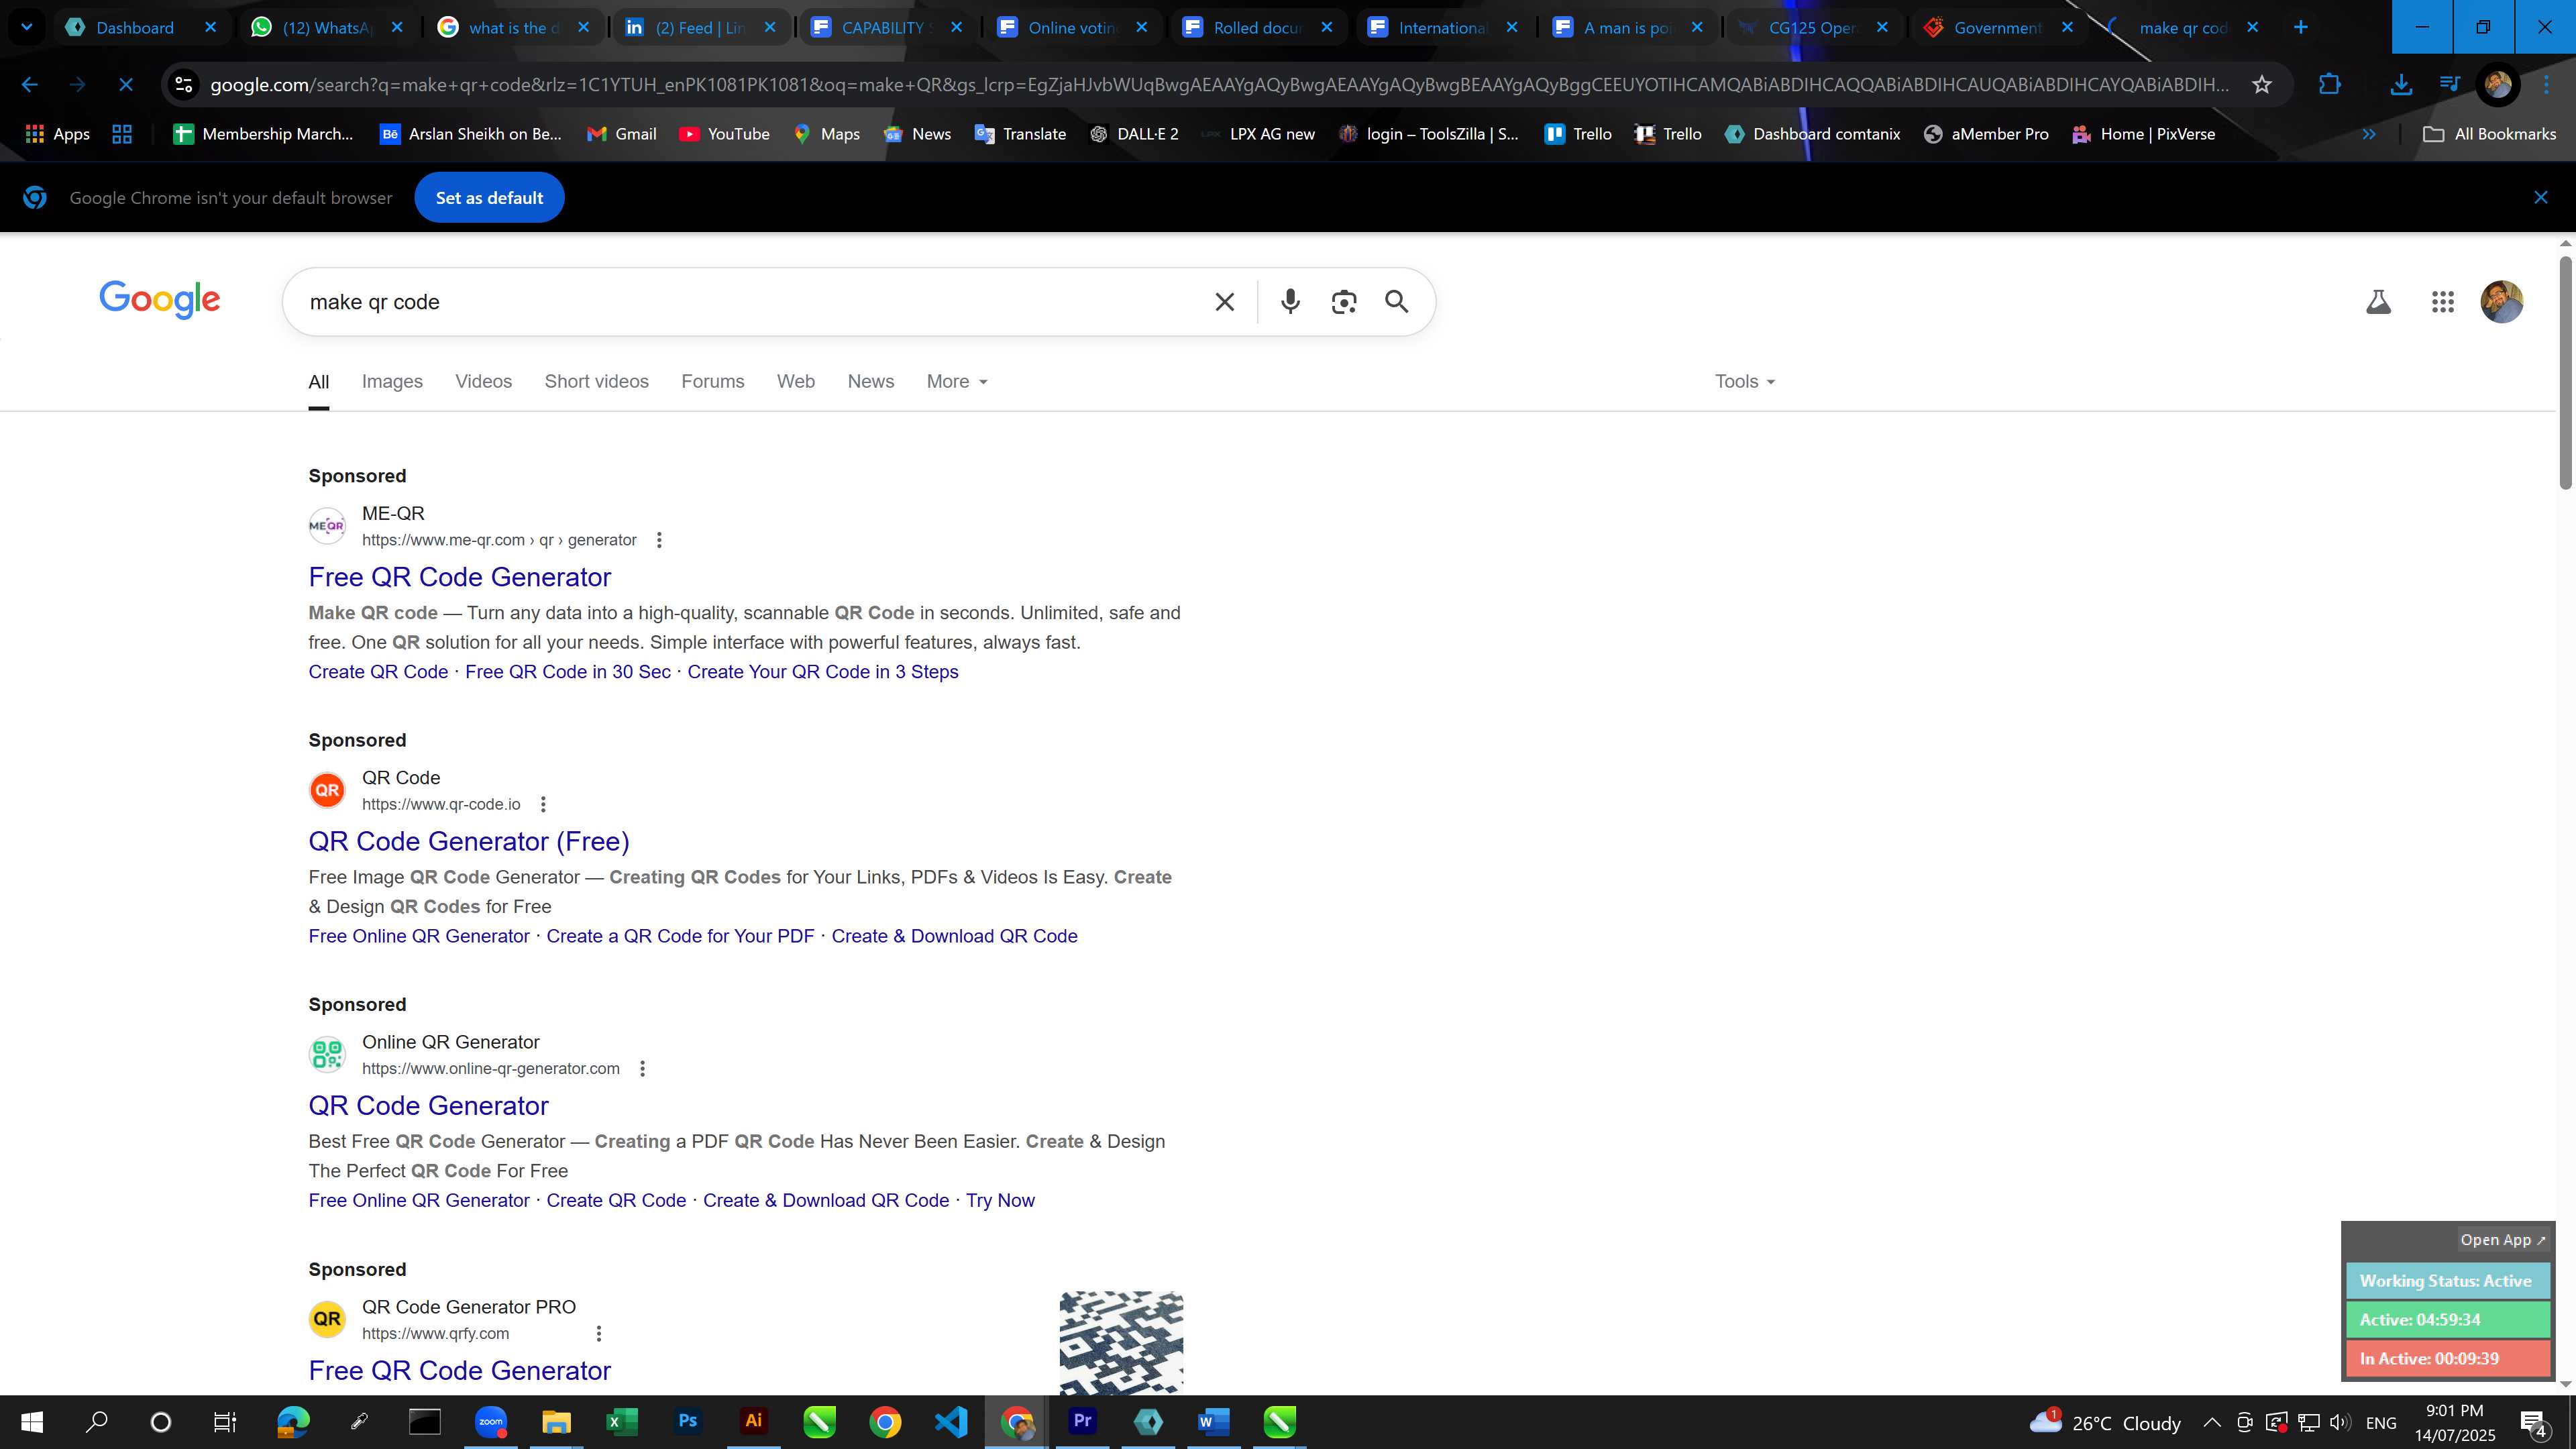This screenshot has width=2576, height=1449.
Task: Click three-dot options for qr-code.io ad
Action: coord(543,804)
